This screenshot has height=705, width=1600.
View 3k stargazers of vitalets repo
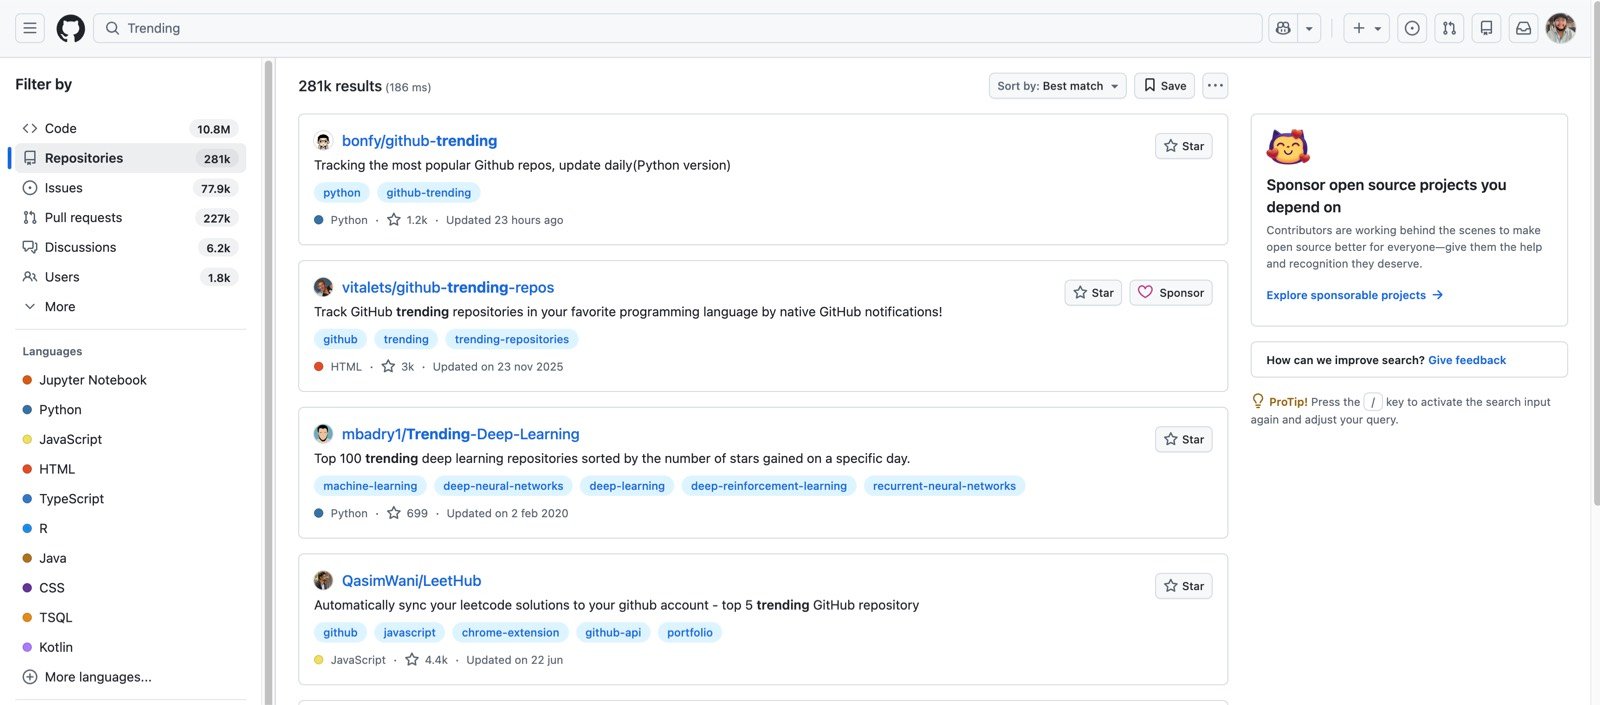pyautogui.click(x=398, y=367)
